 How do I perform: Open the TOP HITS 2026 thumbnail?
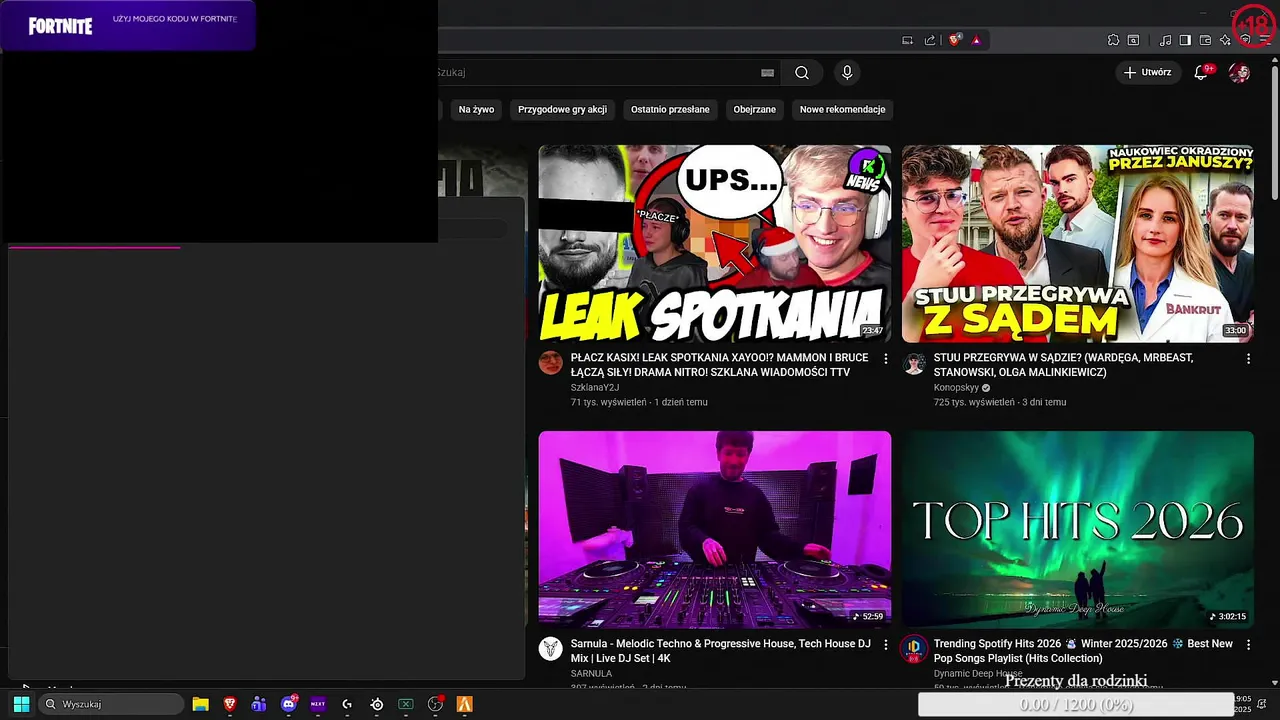tap(1077, 529)
